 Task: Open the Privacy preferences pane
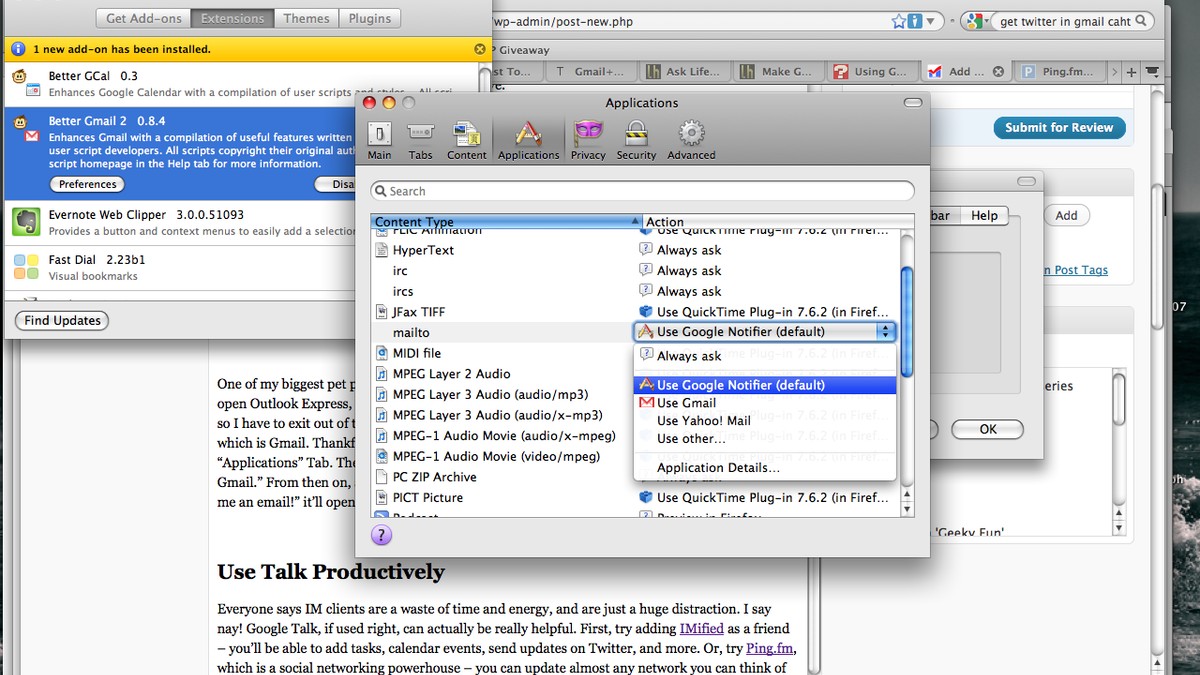[x=588, y=140]
